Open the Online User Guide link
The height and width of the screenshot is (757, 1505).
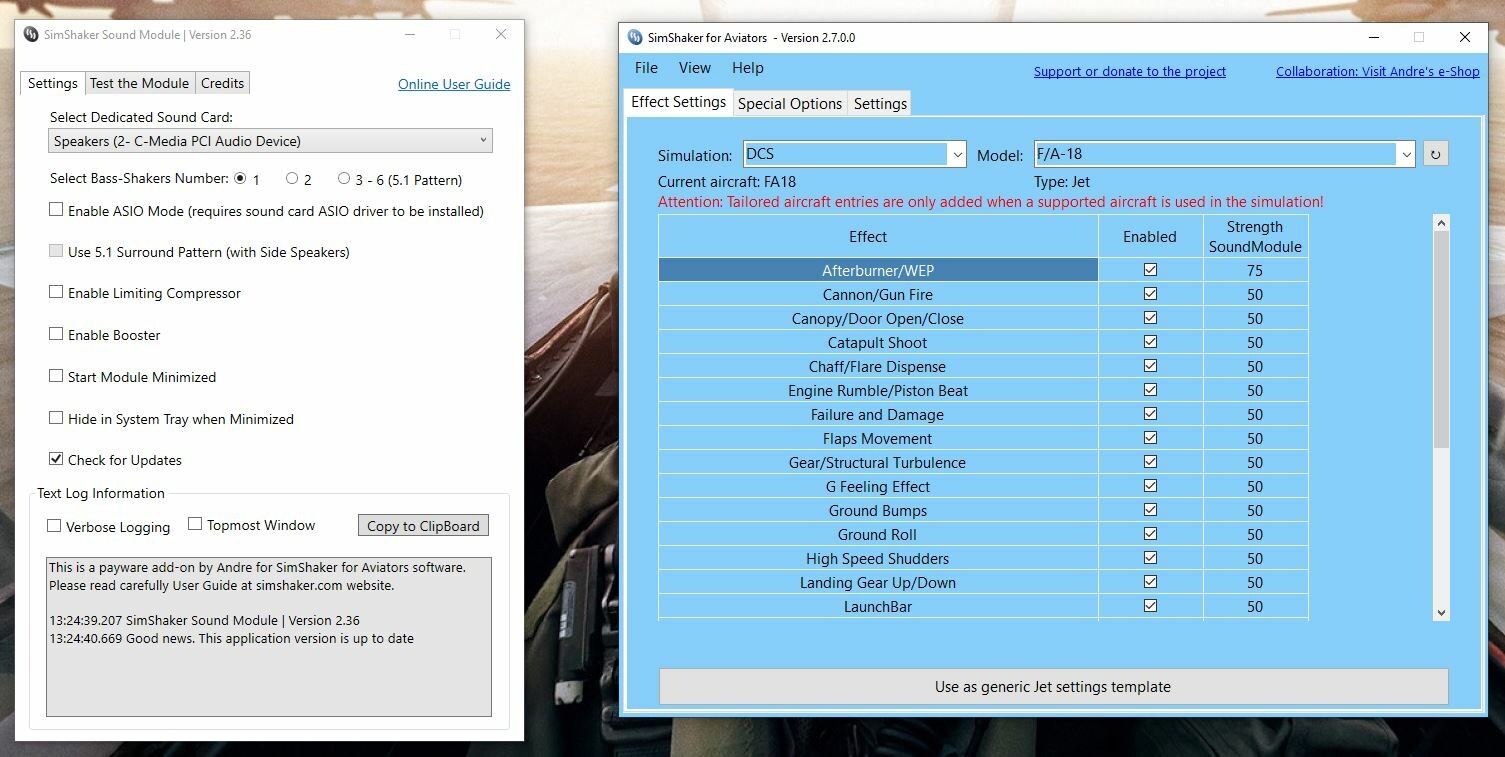pos(454,84)
